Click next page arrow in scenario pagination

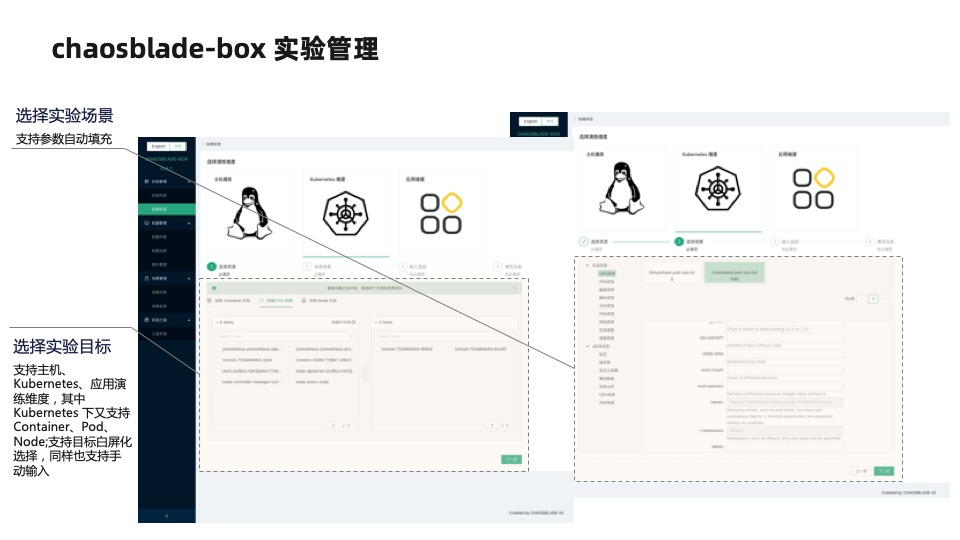point(885,299)
